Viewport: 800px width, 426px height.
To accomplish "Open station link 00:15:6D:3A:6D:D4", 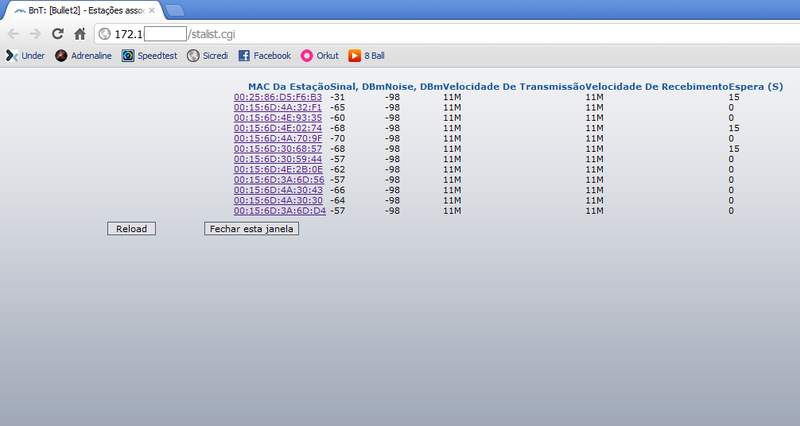I will [x=280, y=211].
